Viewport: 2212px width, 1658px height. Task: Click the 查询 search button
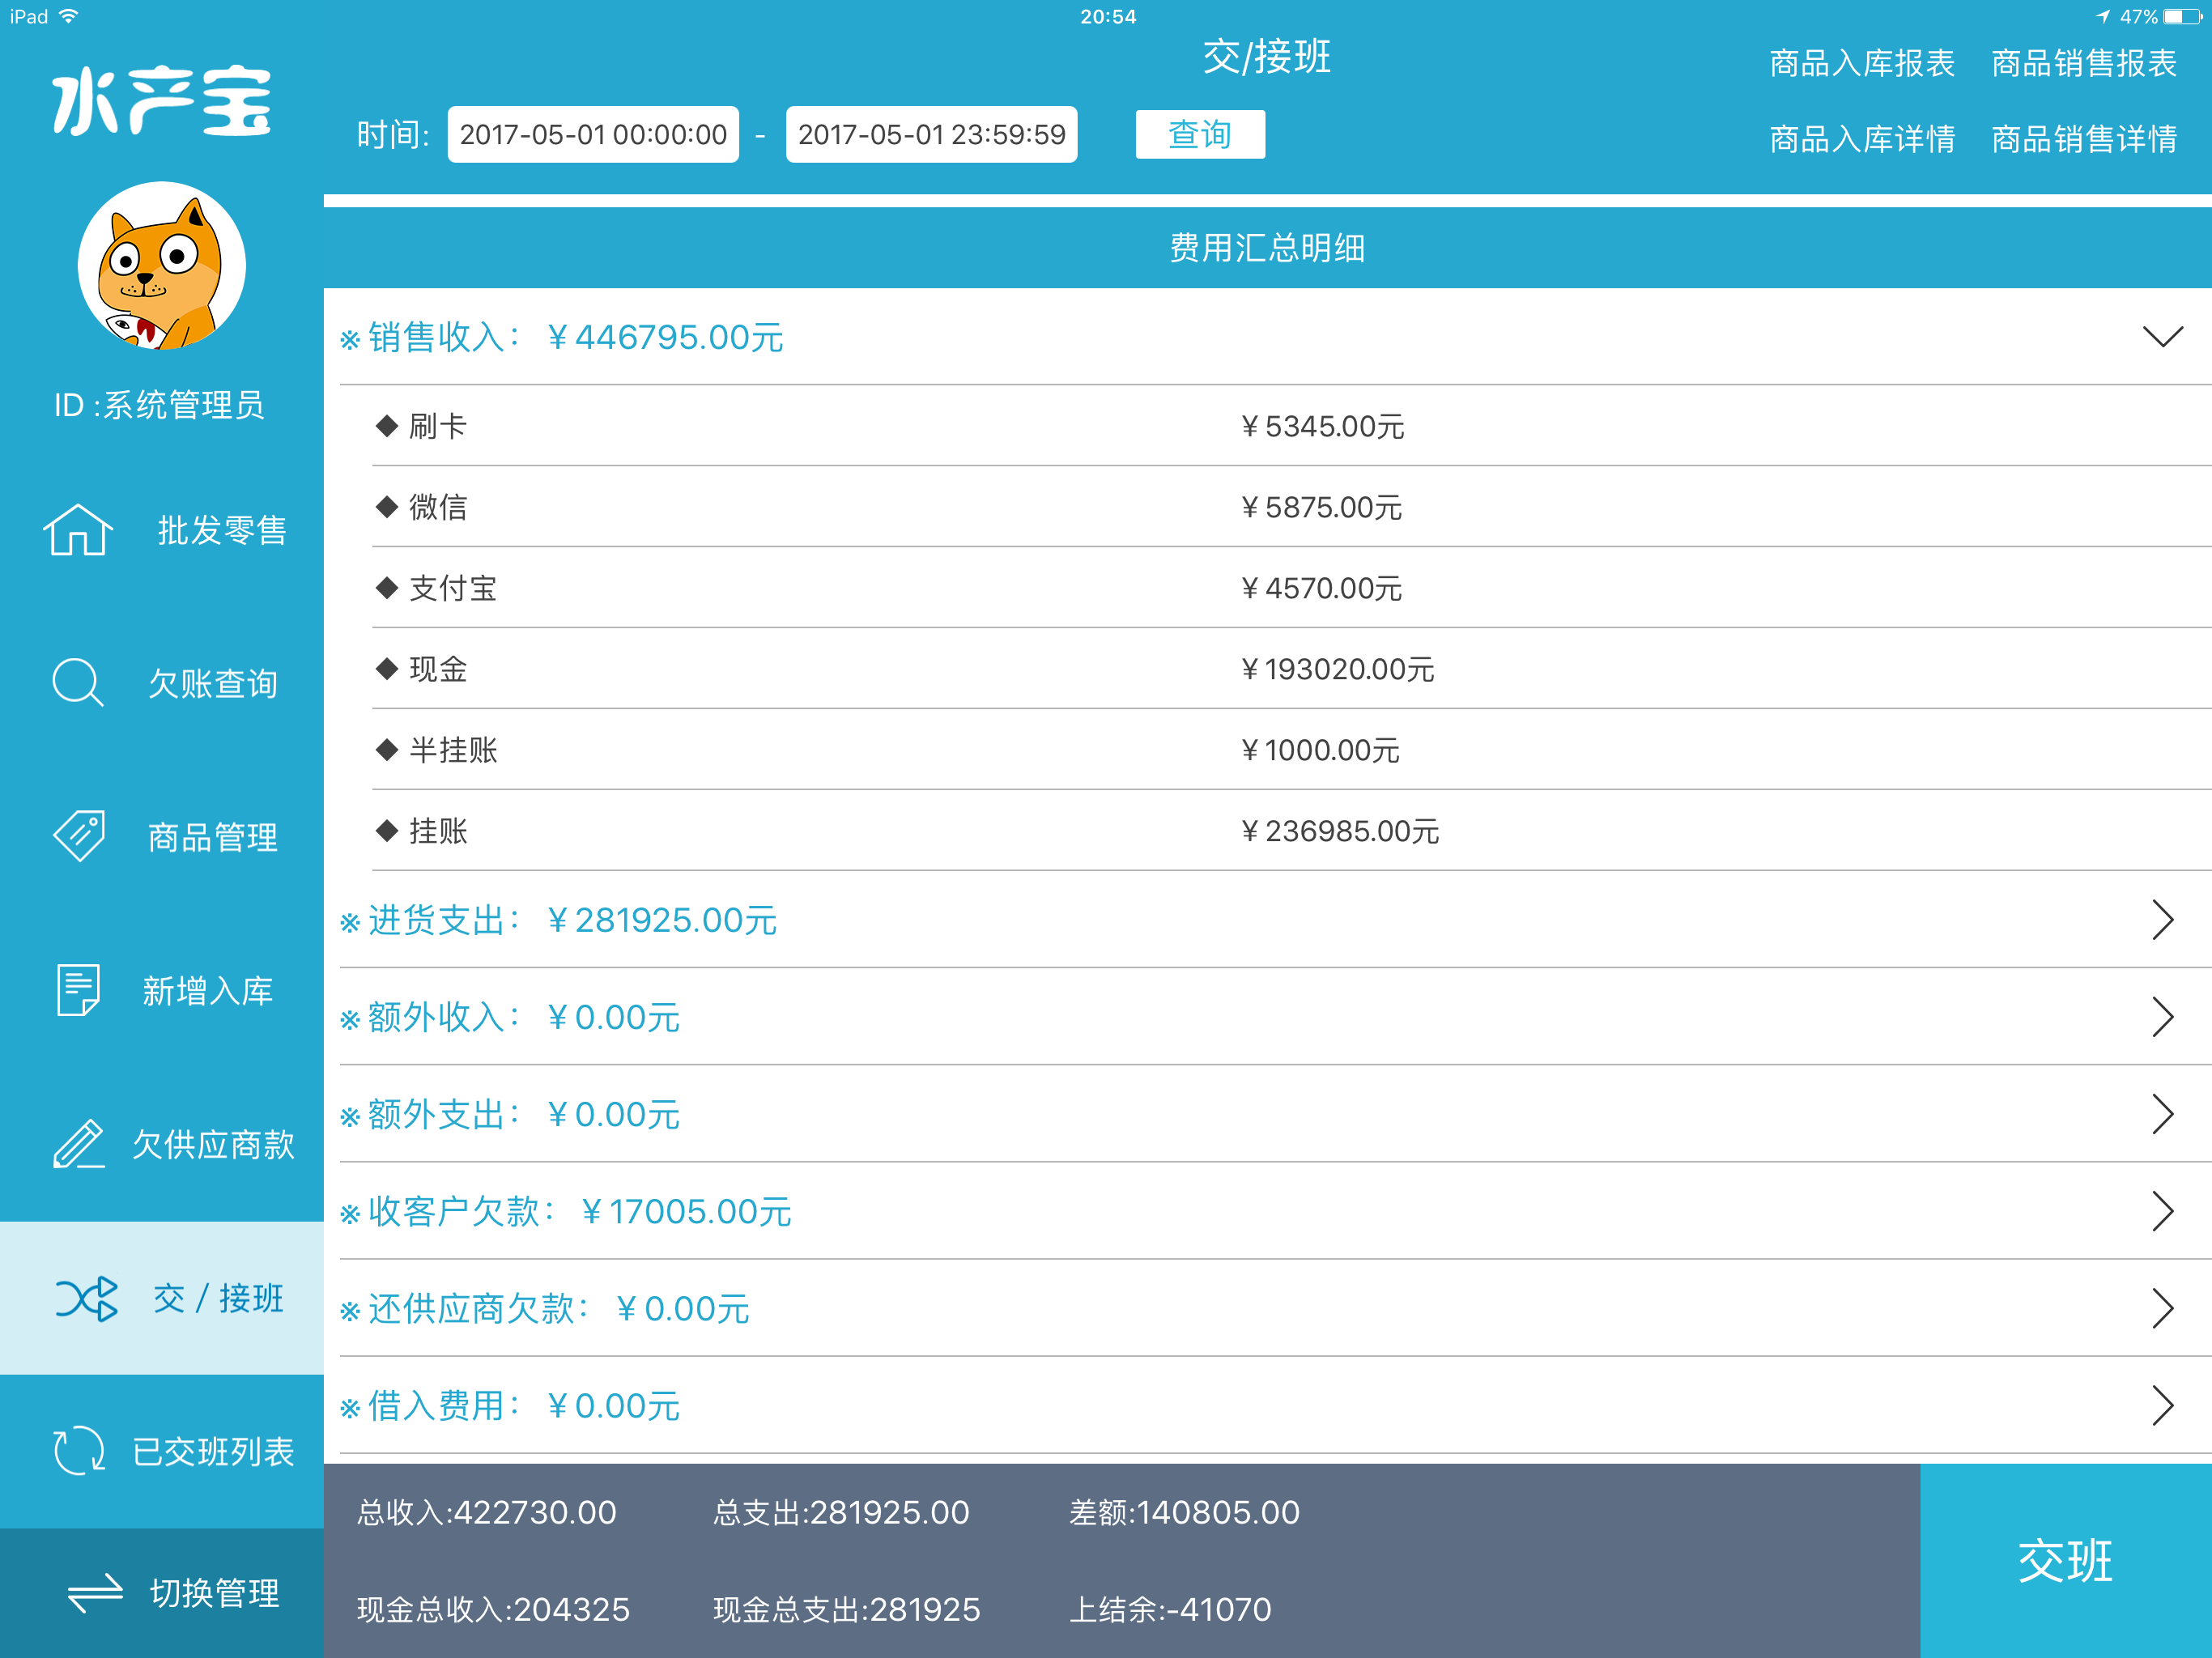pyautogui.click(x=1199, y=134)
